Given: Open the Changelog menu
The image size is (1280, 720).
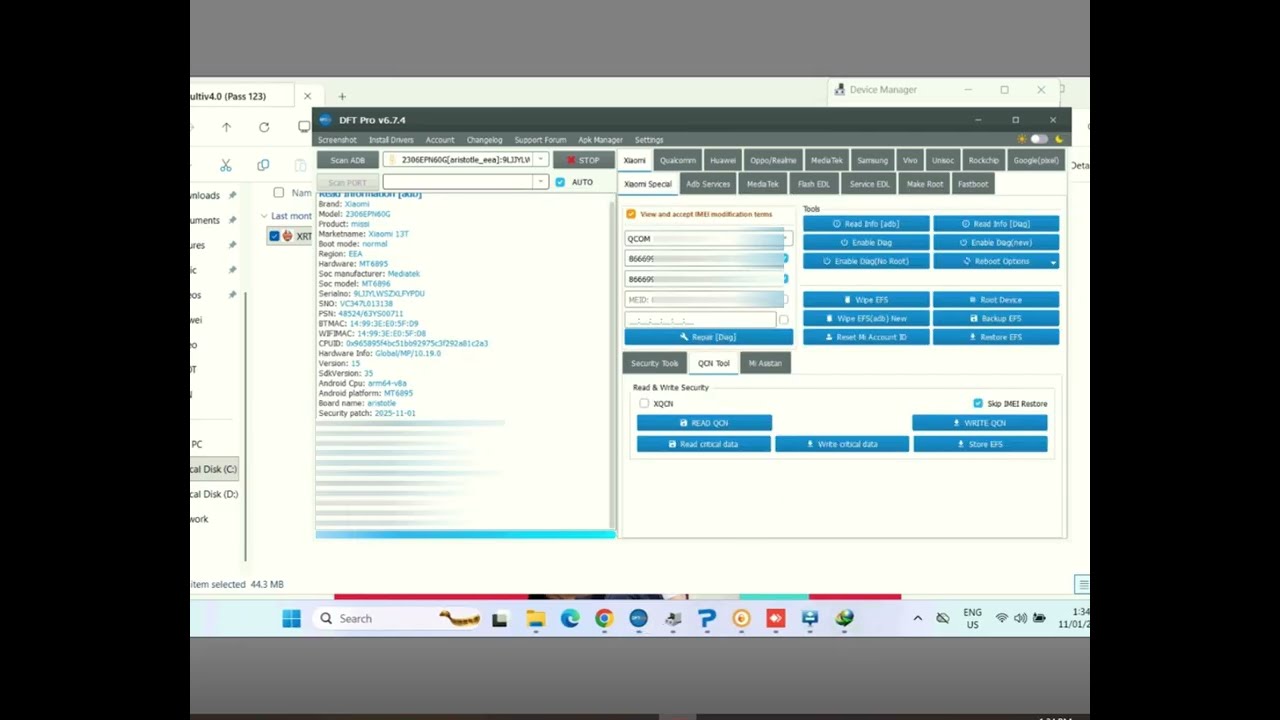Looking at the screenshot, I should tap(485, 140).
